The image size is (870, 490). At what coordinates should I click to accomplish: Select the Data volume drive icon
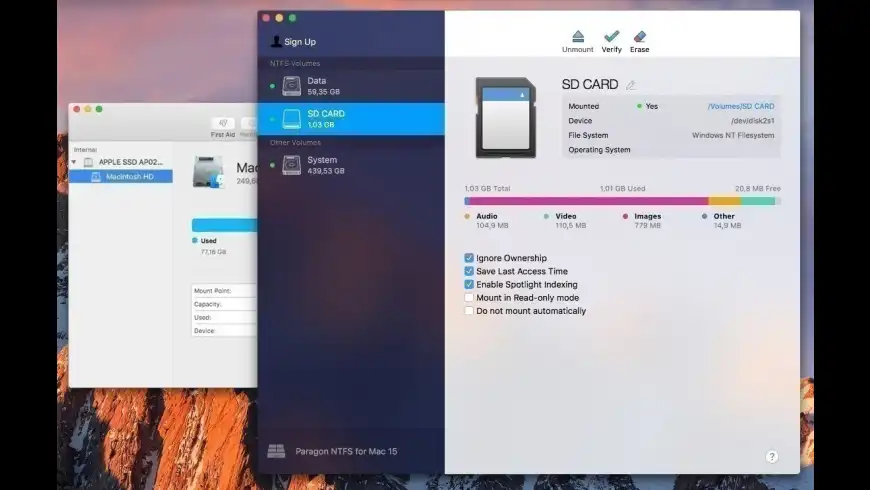(x=291, y=86)
